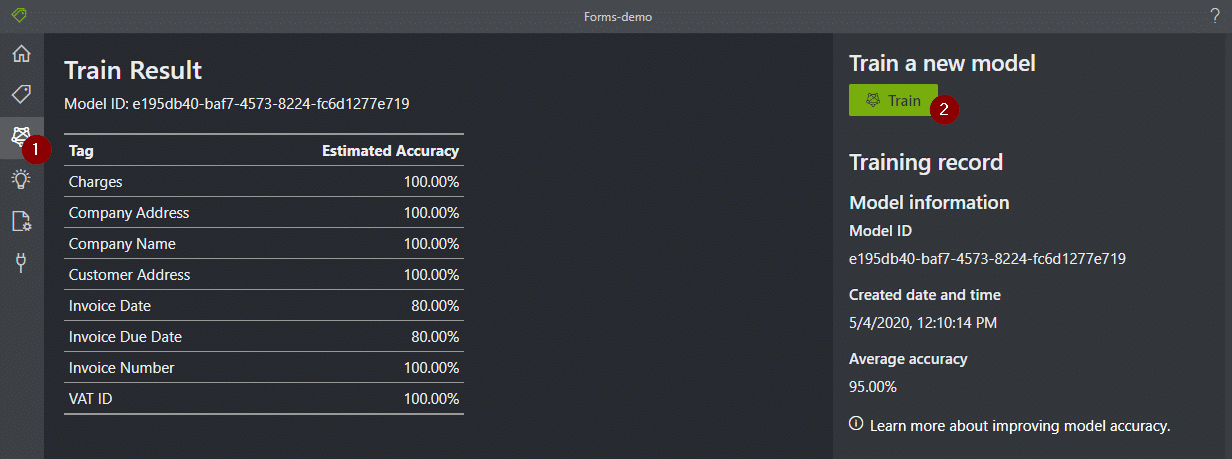The width and height of the screenshot is (1232, 459).
Task: Click the Estimated Accuracy column header
Action: pyautogui.click(x=390, y=151)
